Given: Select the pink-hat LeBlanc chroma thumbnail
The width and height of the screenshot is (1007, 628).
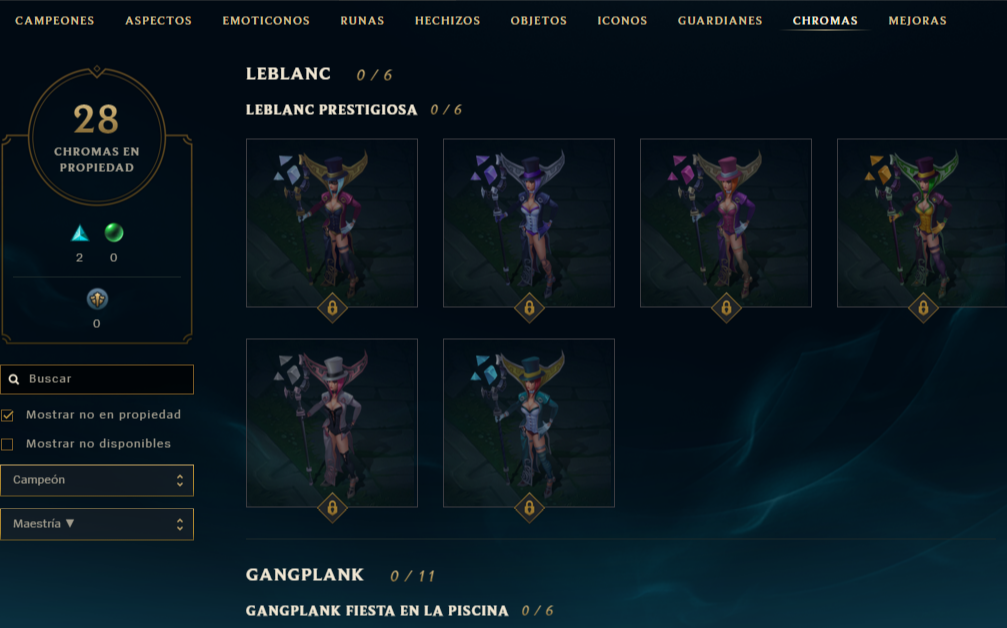Looking at the screenshot, I should pyautogui.click(x=726, y=223).
